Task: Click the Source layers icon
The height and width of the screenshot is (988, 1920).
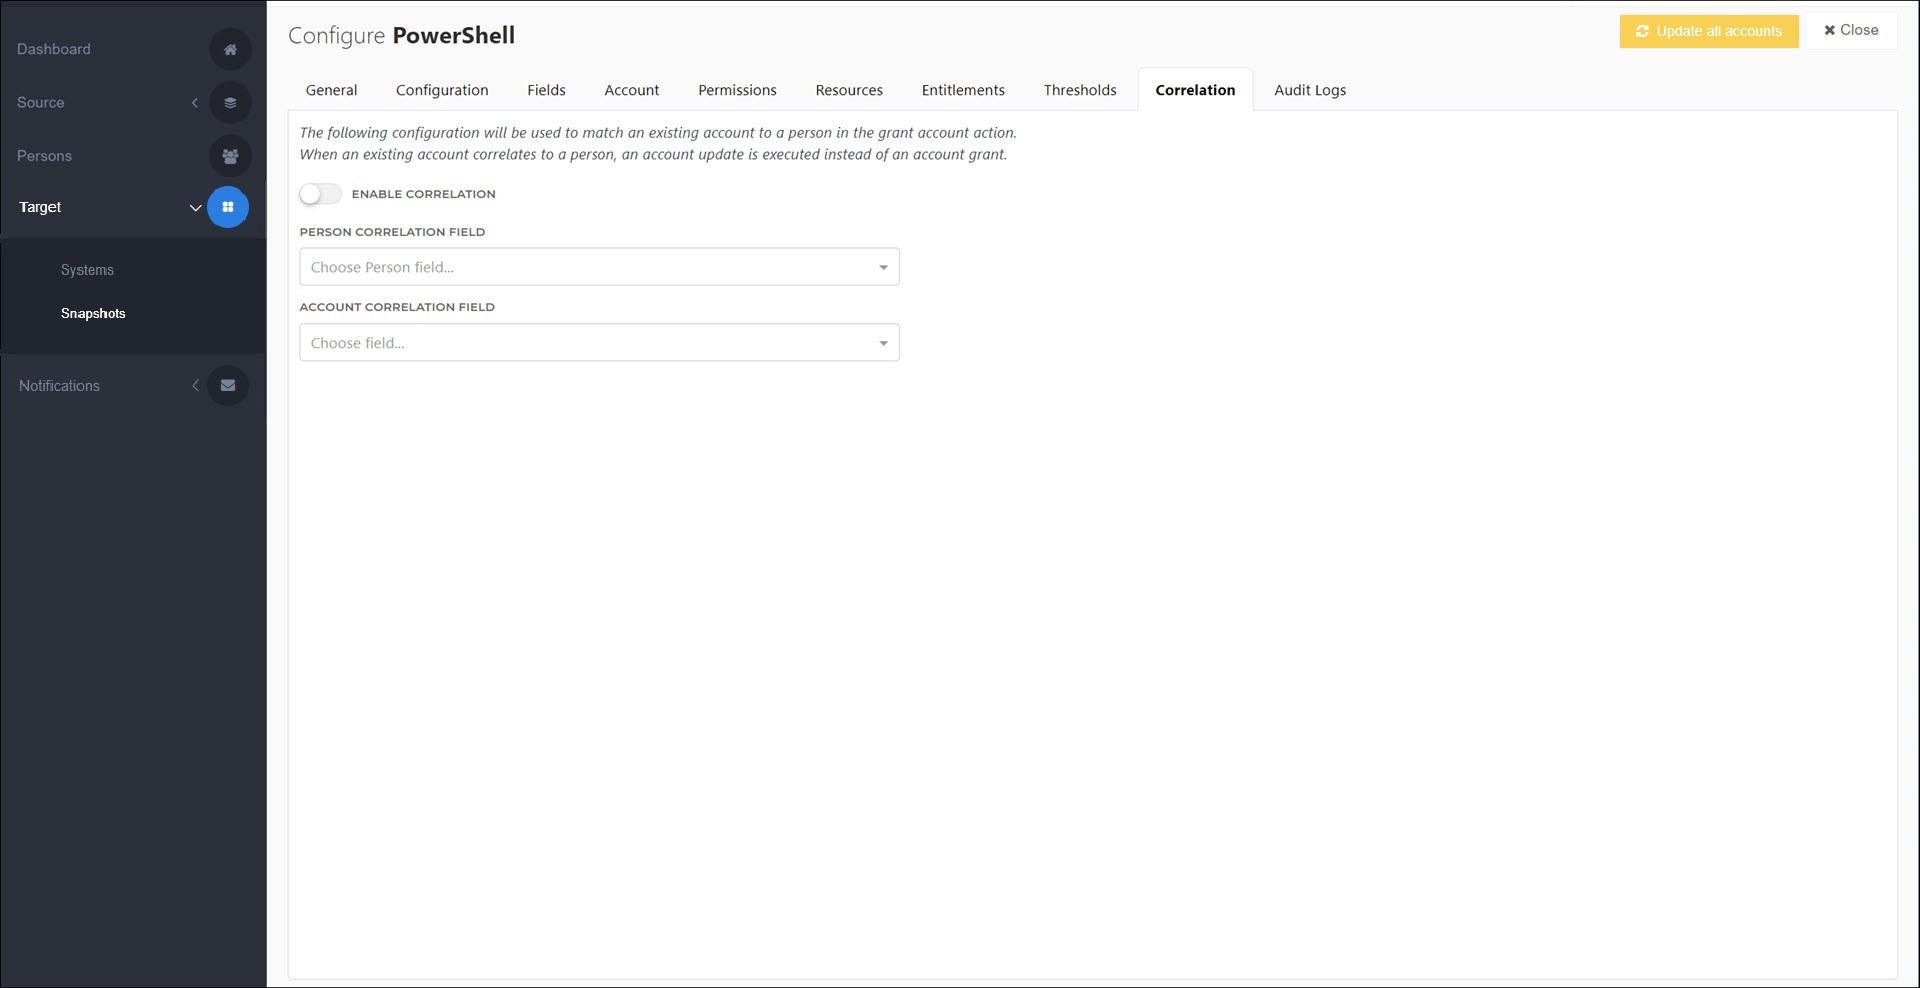Action: (x=230, y=102)
